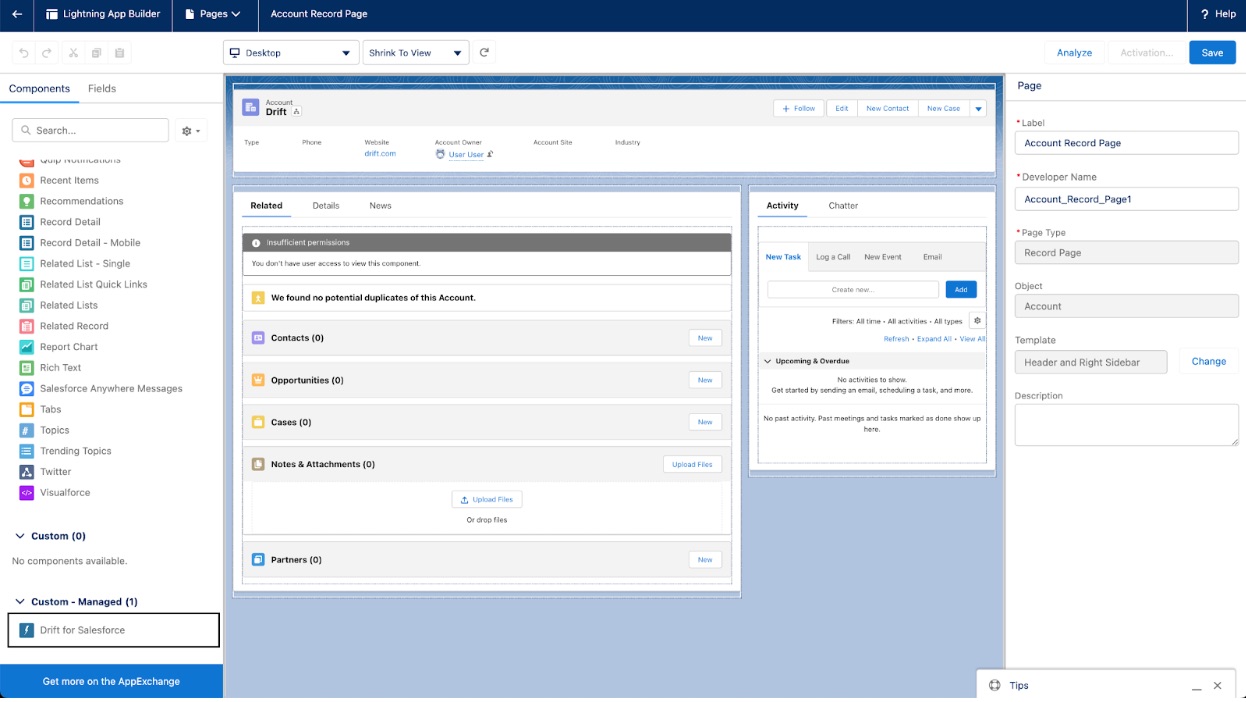Open the Details tab on the canvas
1246x702 pixels.
pyautogui.click(x=326, y=206)
